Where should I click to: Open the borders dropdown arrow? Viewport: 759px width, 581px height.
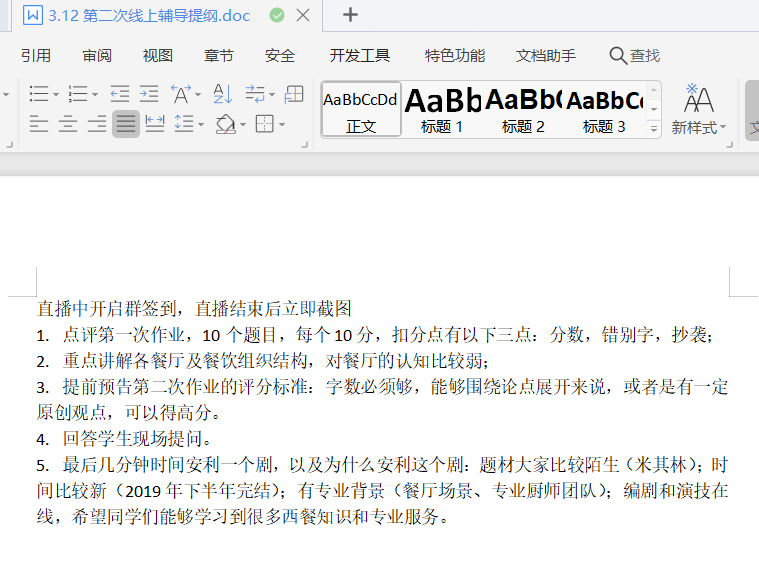[282, 124]
